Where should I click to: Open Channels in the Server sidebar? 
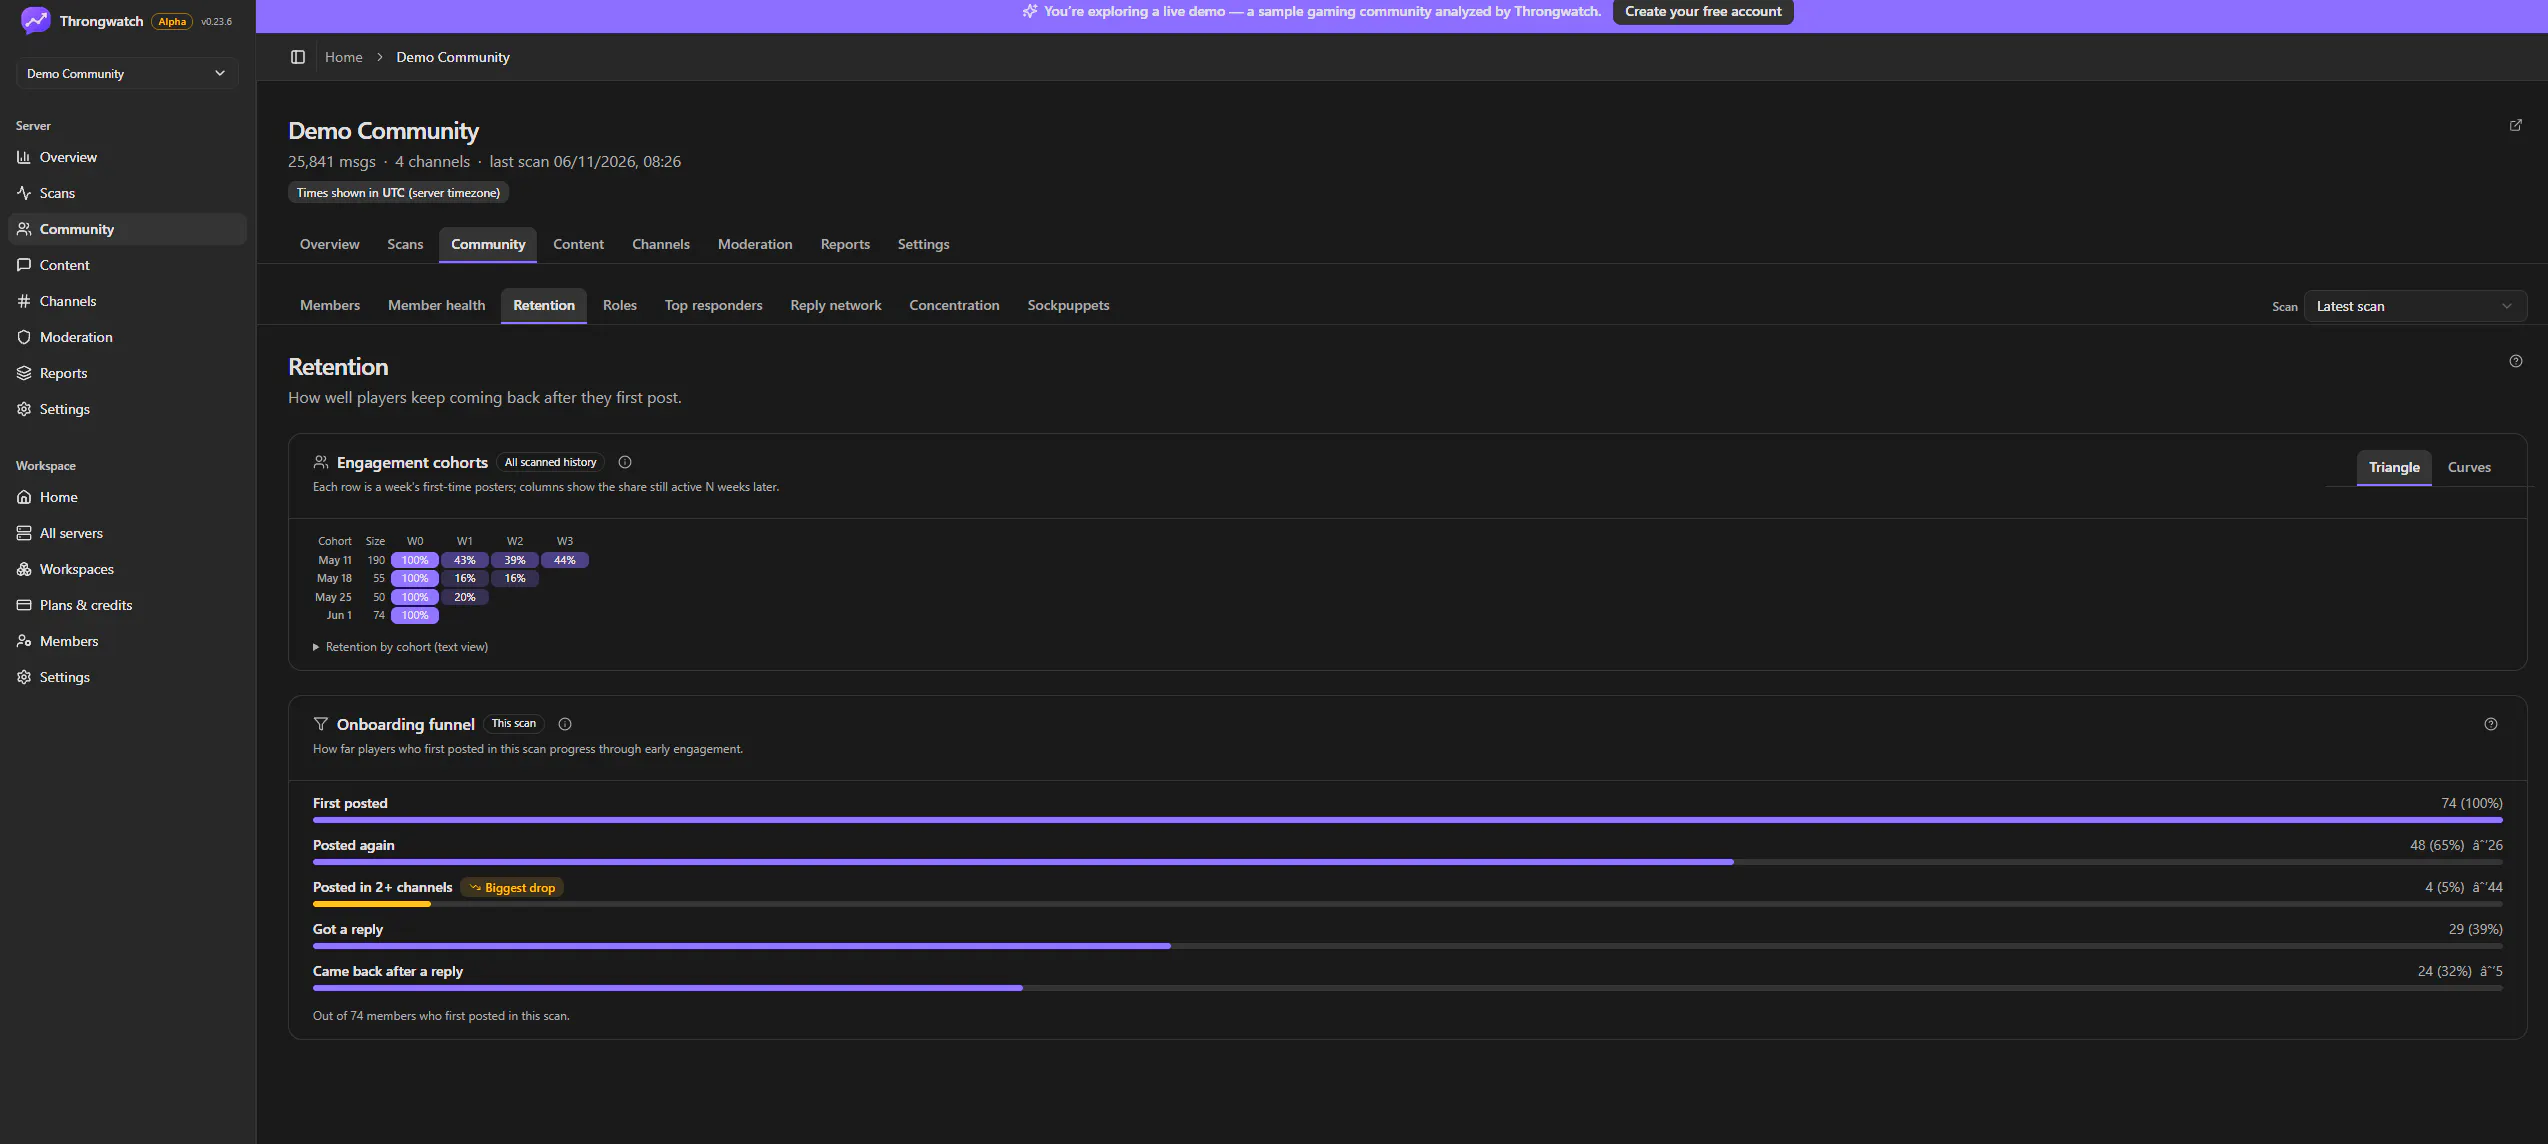pos(127,301)
